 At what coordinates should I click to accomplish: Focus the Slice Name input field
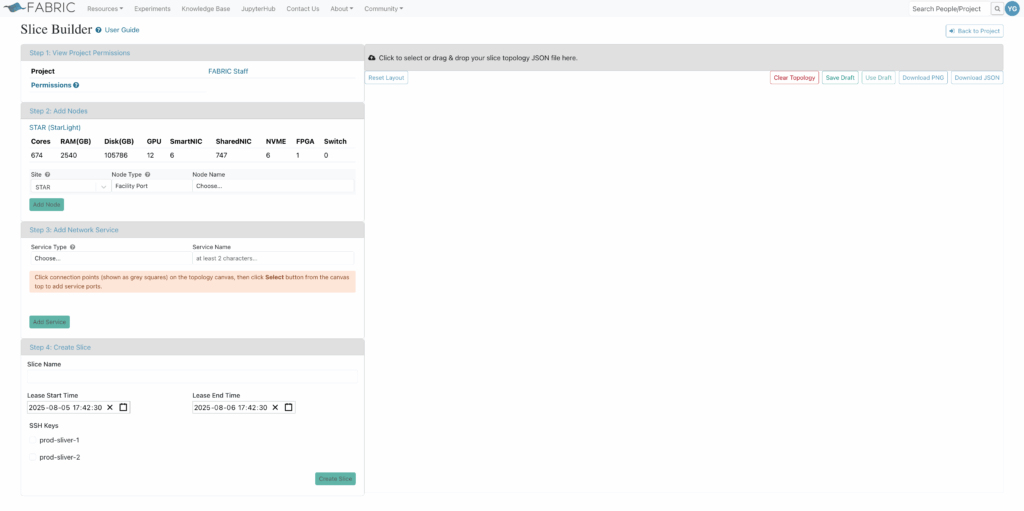coord(192,376)
